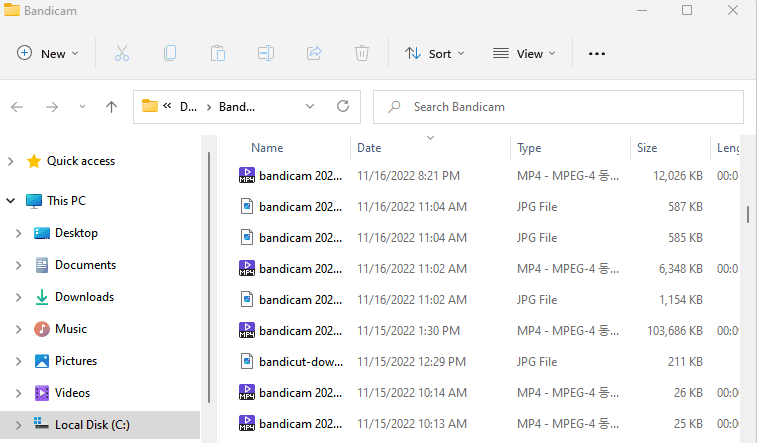The width and height of the screenshot is (766, 443).
Task: Click the Rename icon in toolbar
Action: tap(266, 53)
